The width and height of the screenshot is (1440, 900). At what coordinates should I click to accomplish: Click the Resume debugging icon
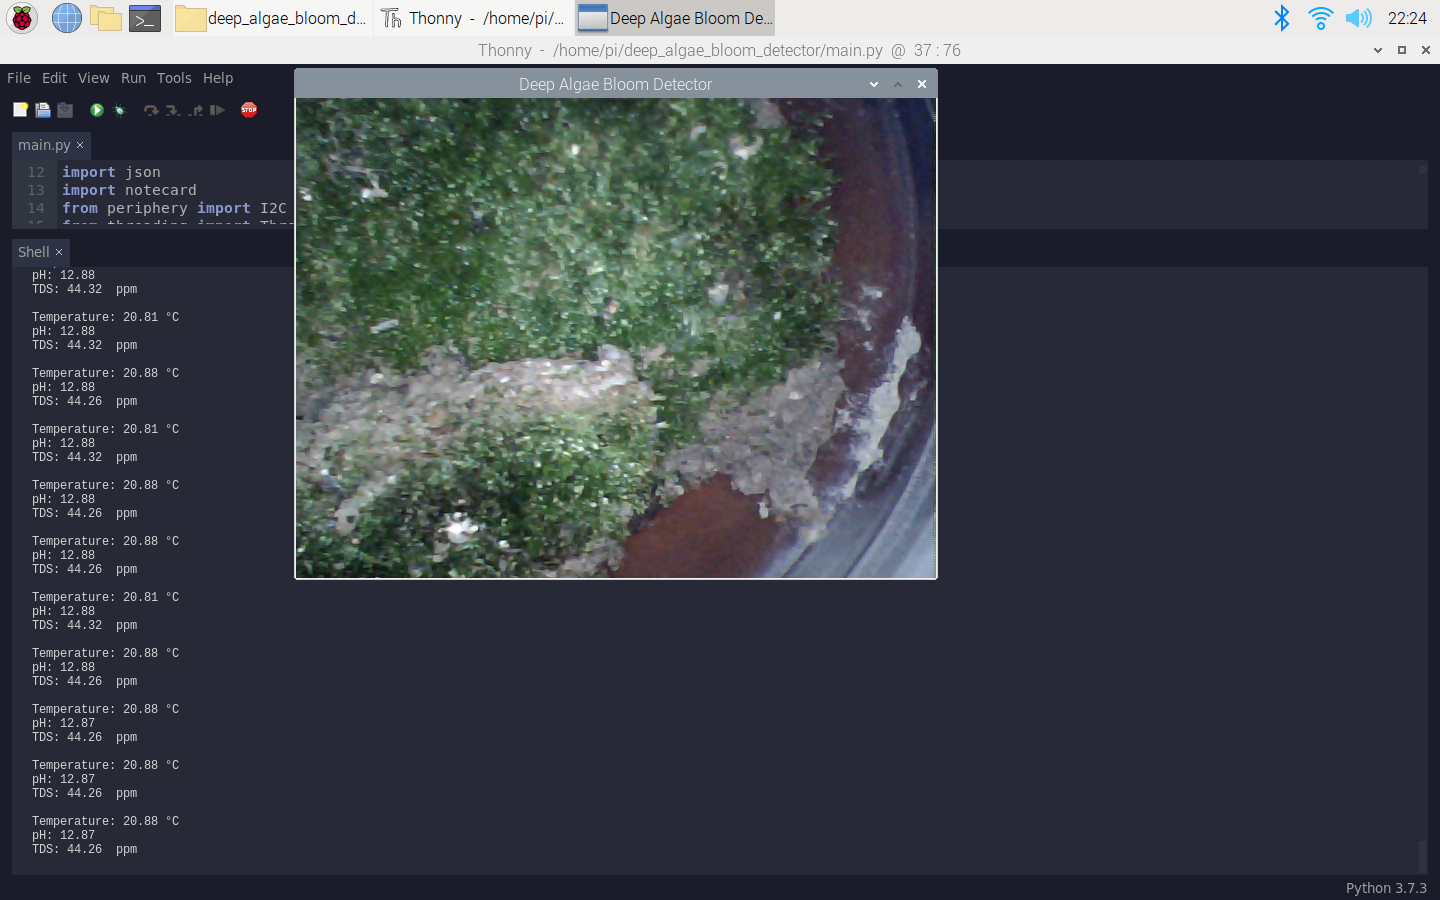[217, 110]
